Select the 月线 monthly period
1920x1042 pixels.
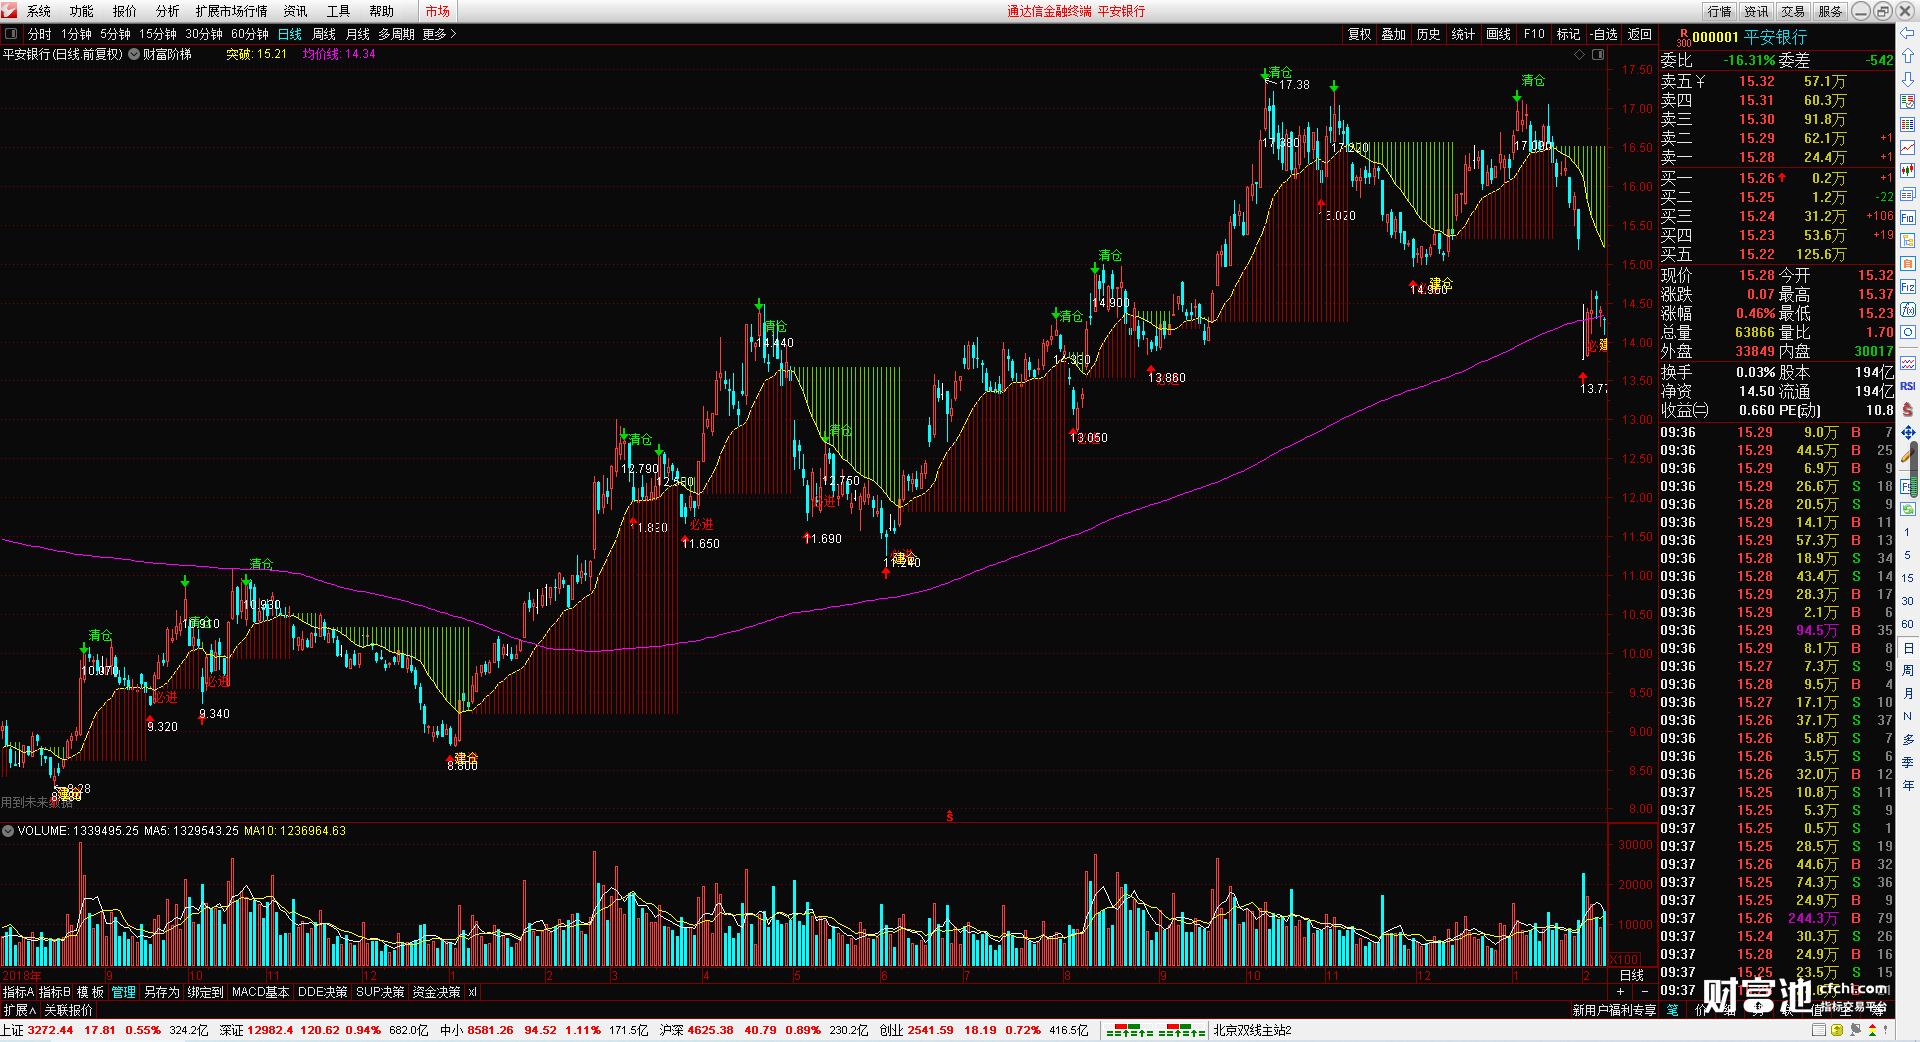[x=358, y=34]
